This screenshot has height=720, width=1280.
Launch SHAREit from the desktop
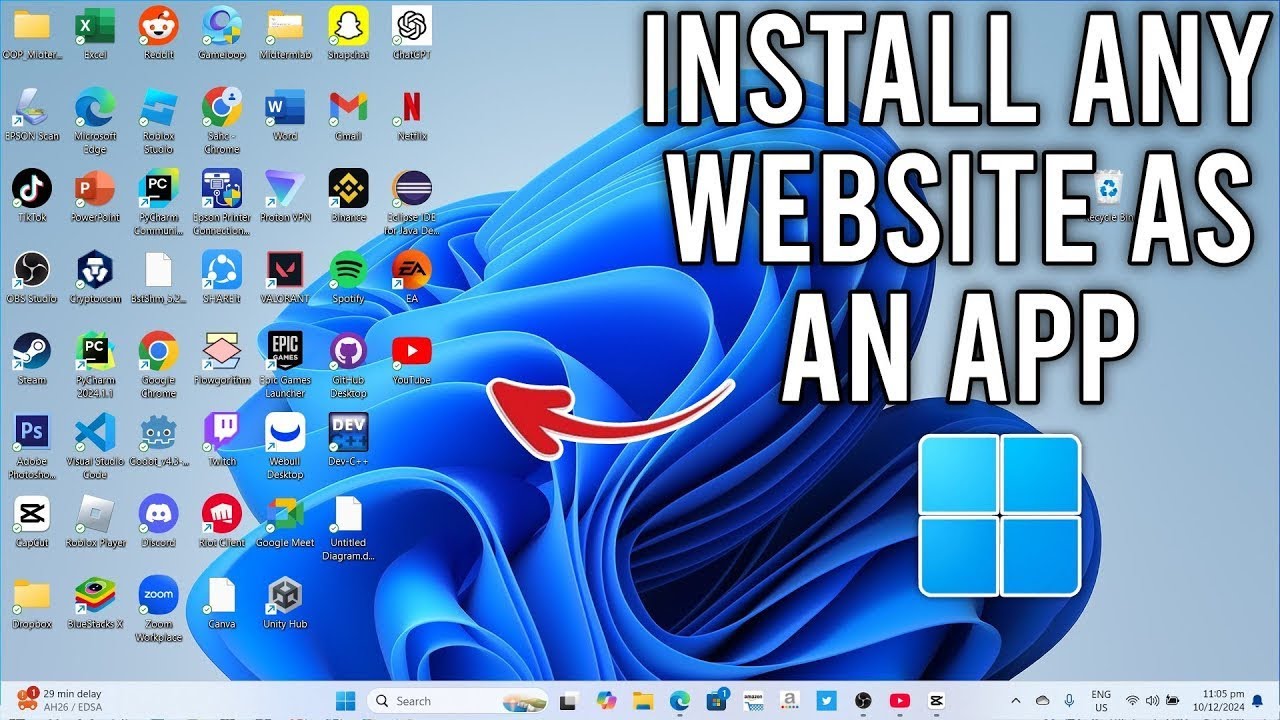pyautogui.click(x=222, y=276)
